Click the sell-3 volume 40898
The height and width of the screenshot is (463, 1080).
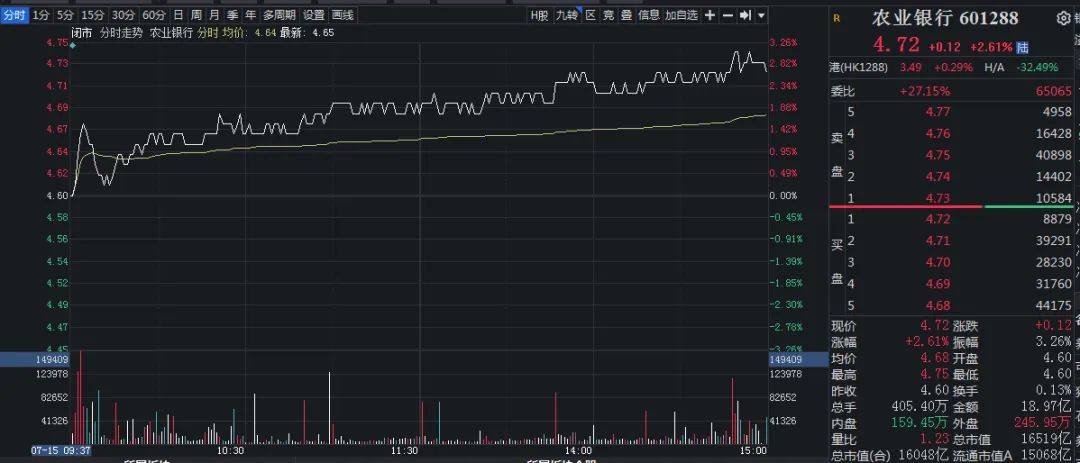coord(1054,155)
